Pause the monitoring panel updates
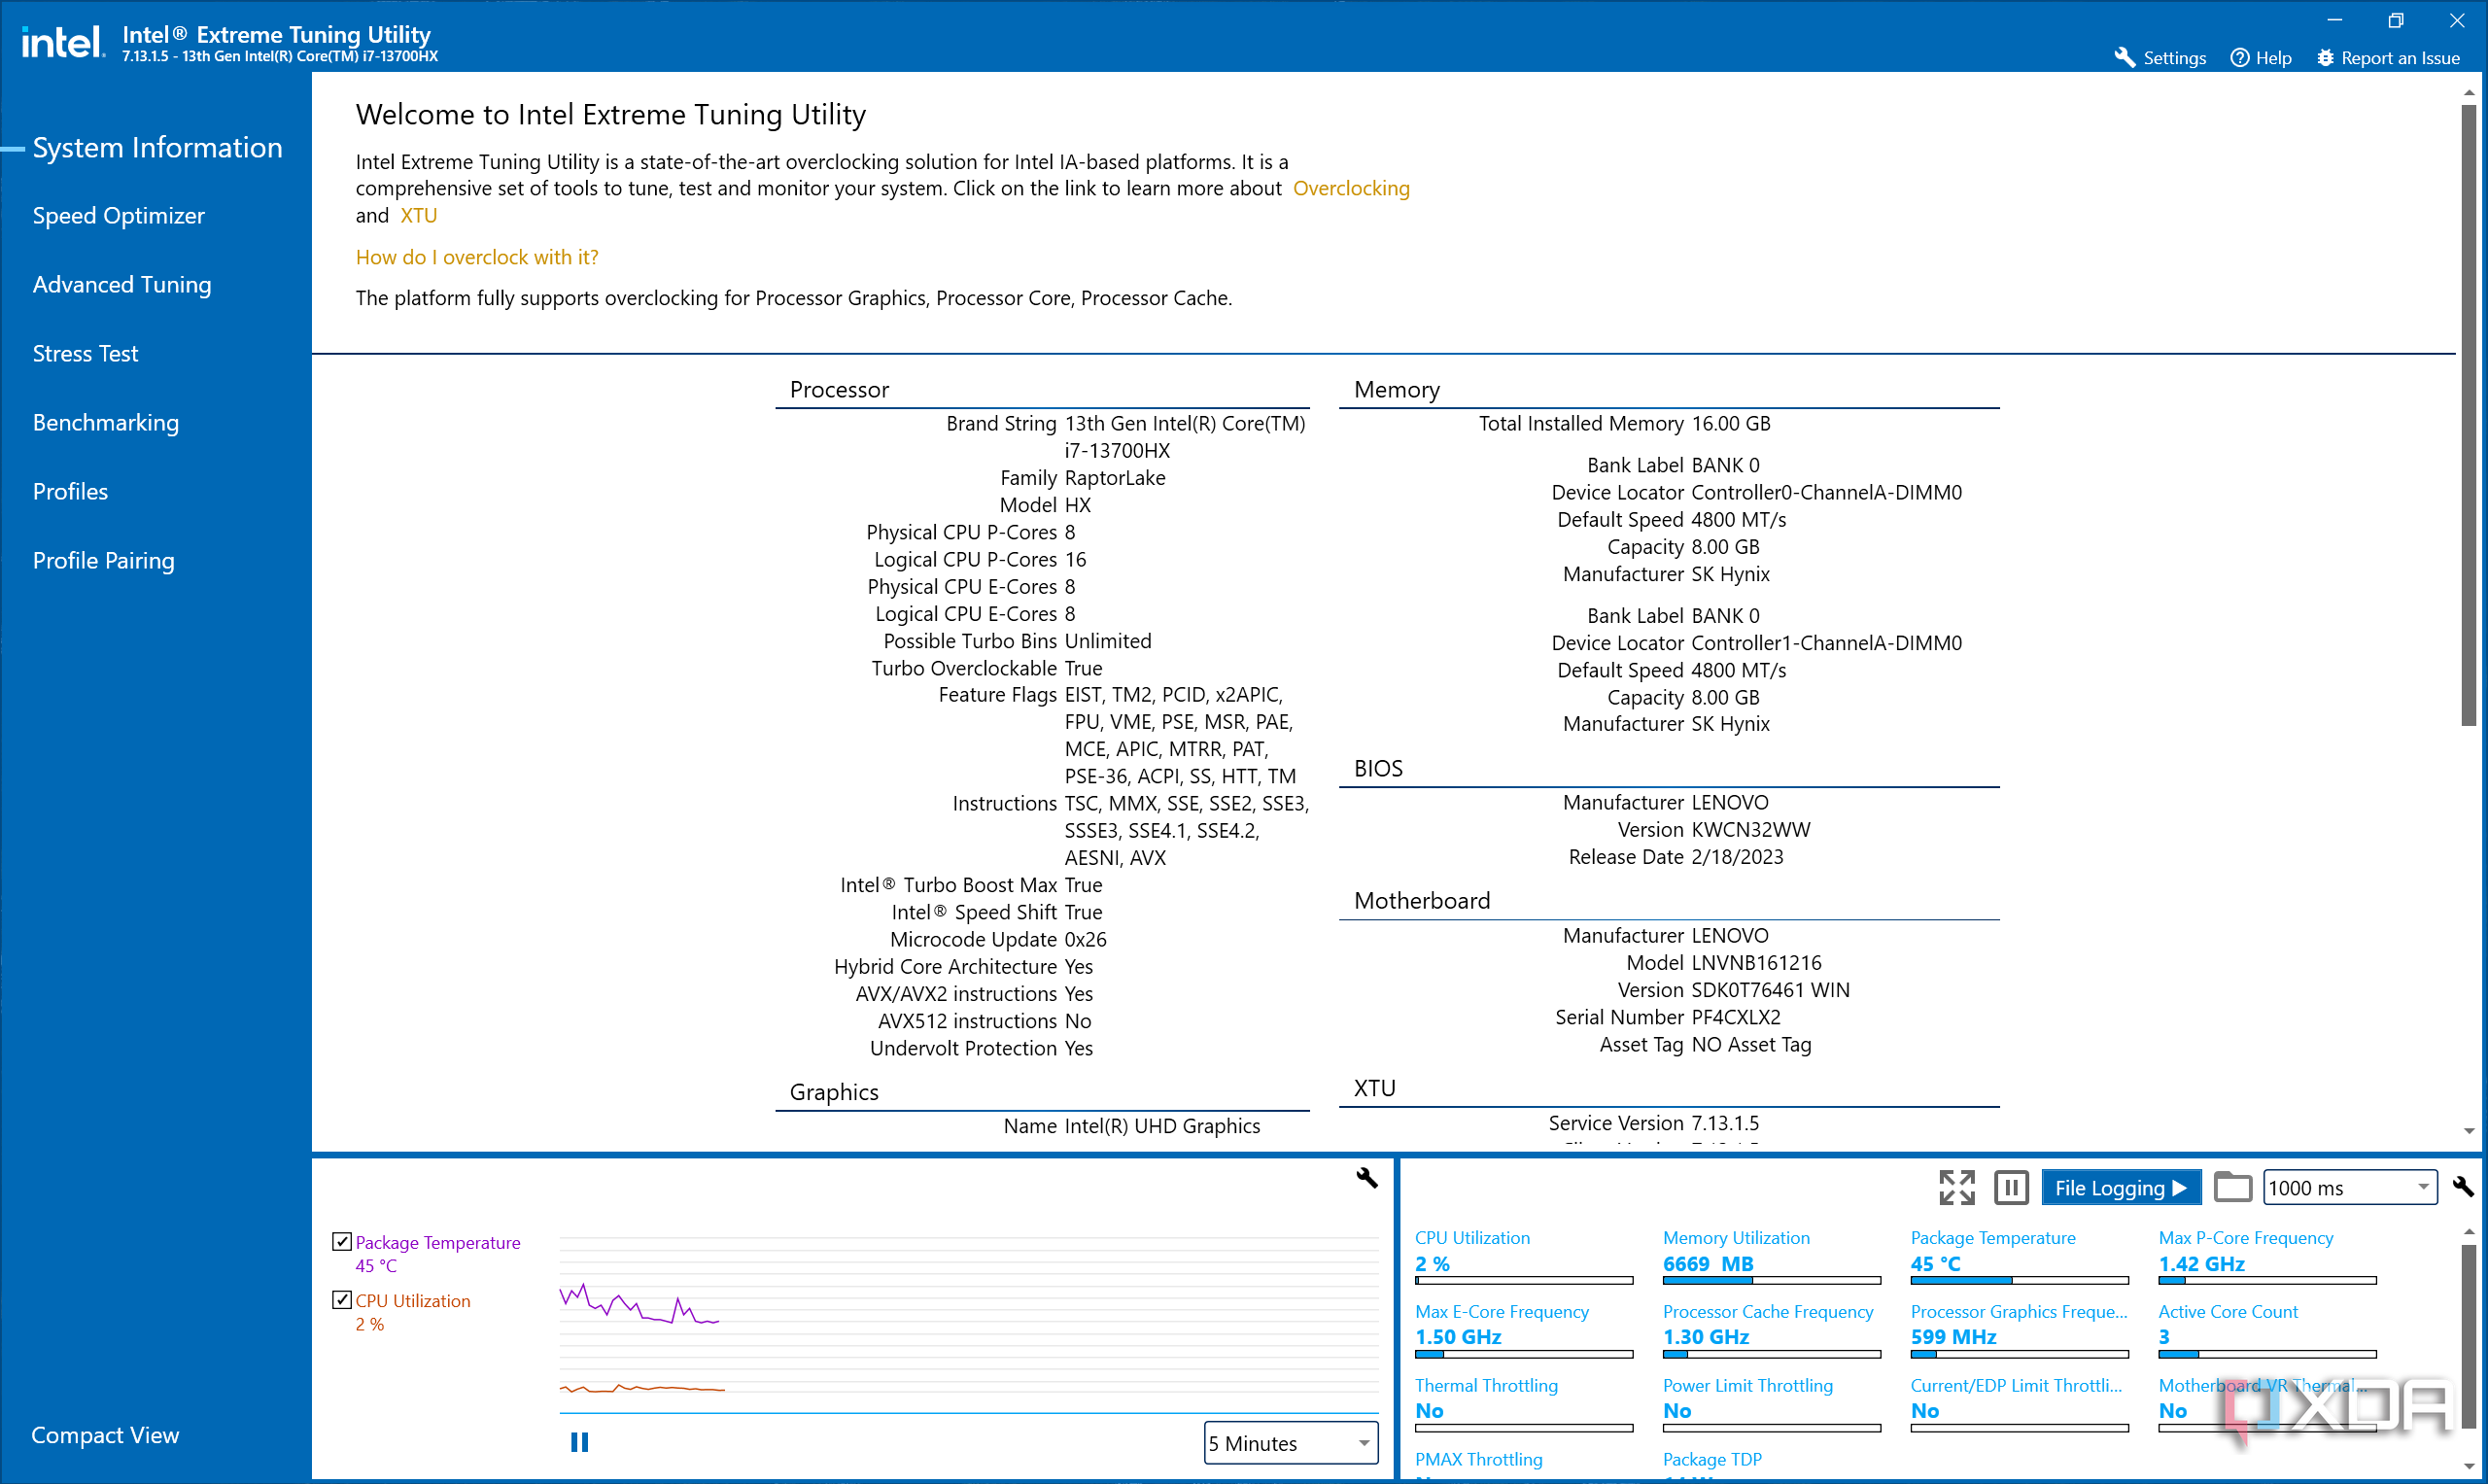 click(x=2010, y=1187)
